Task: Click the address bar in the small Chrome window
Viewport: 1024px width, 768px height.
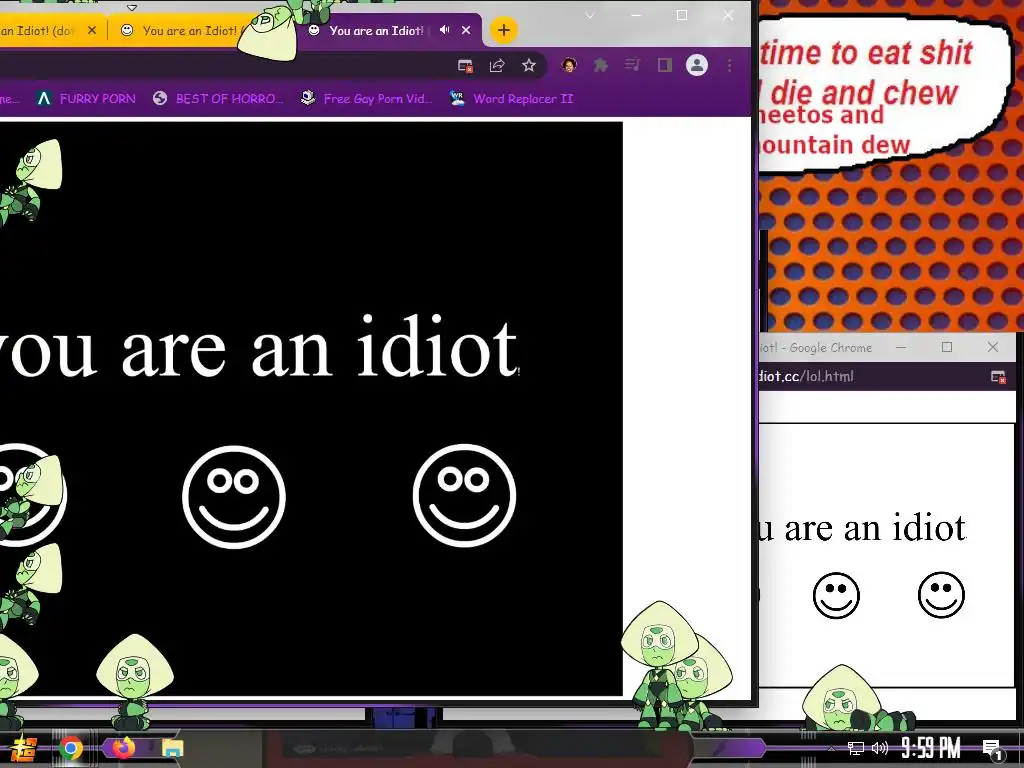Action: [x=872, y=376]
